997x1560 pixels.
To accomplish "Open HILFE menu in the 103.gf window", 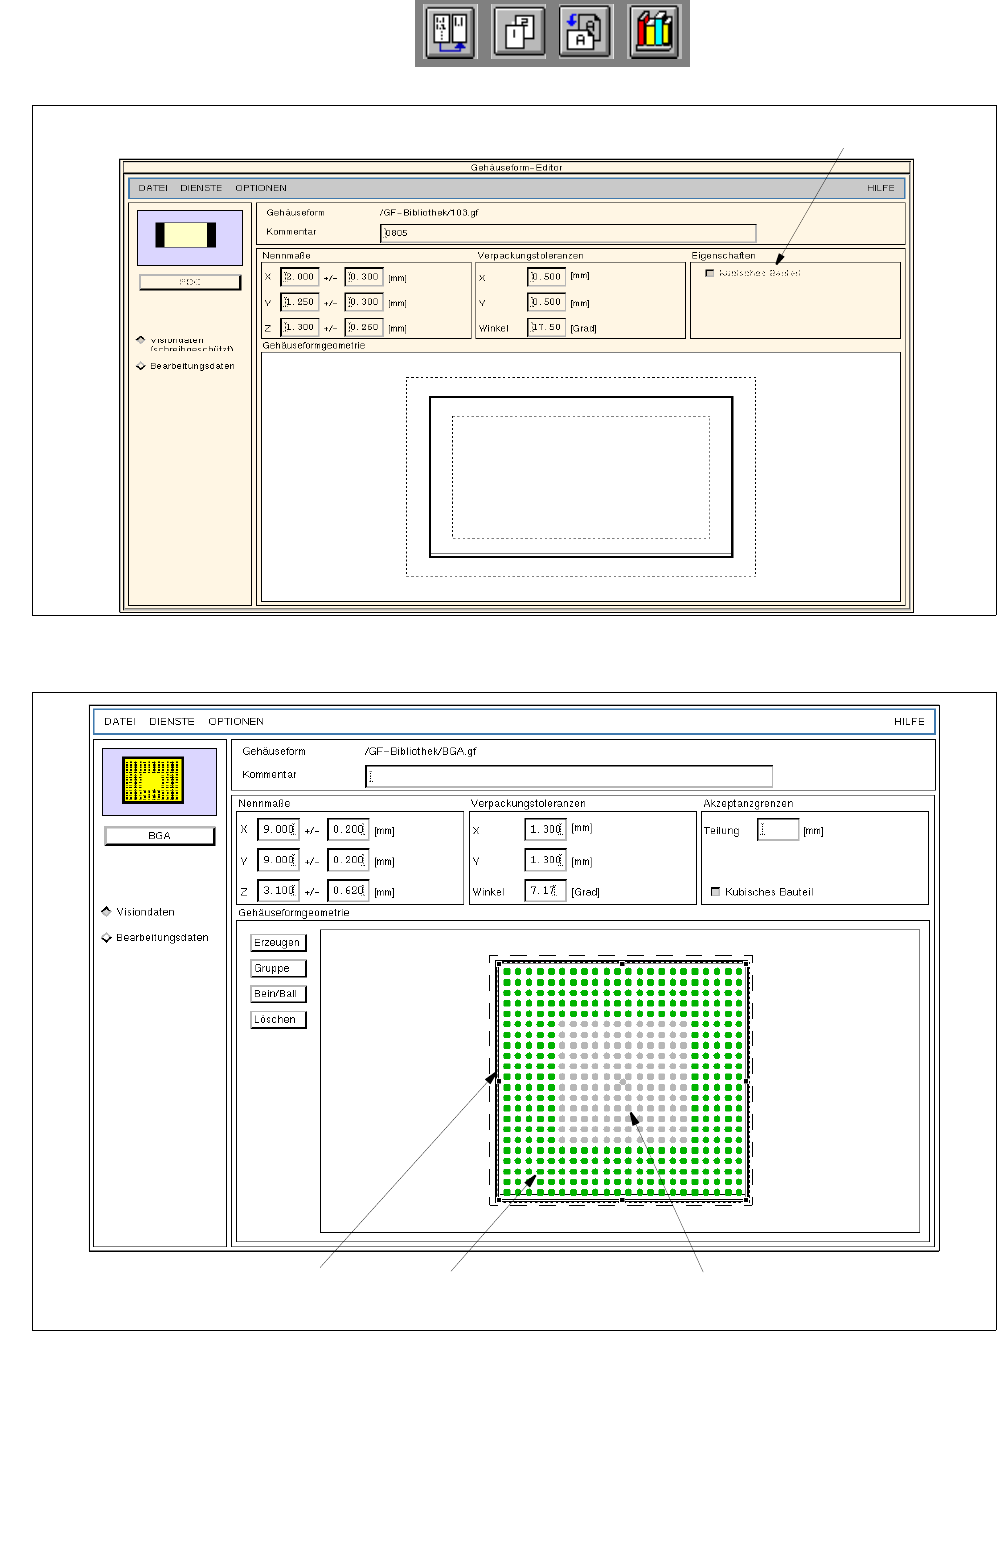I will [881, 188].
